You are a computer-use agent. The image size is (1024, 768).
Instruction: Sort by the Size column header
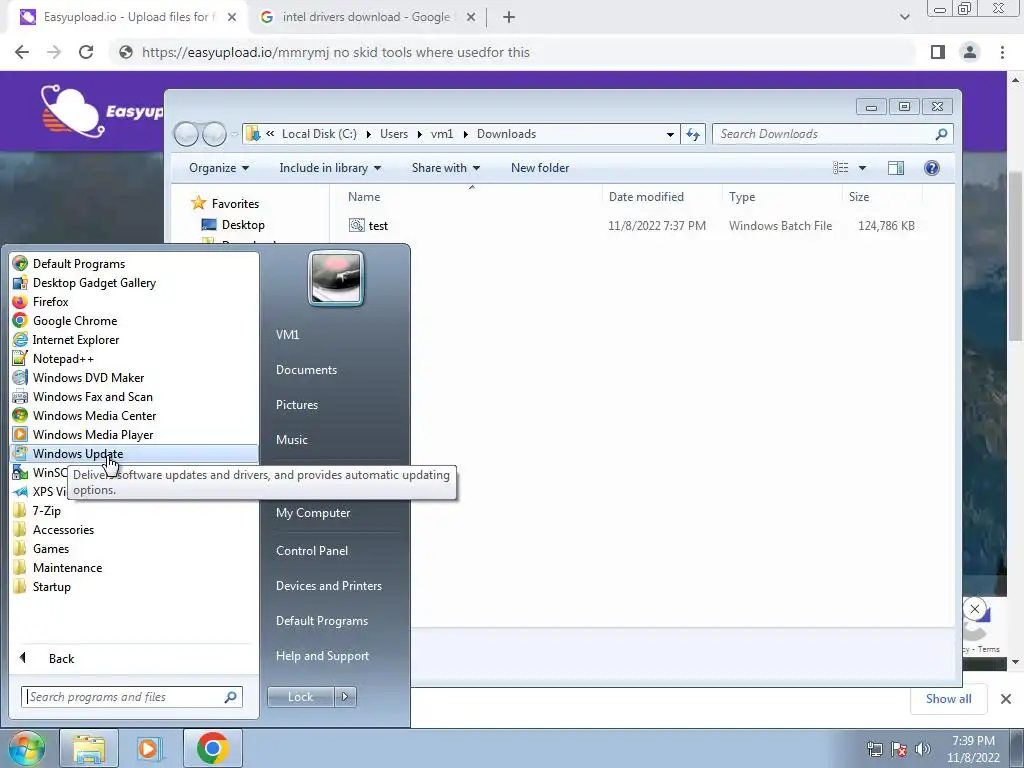[x=859, y=197]
